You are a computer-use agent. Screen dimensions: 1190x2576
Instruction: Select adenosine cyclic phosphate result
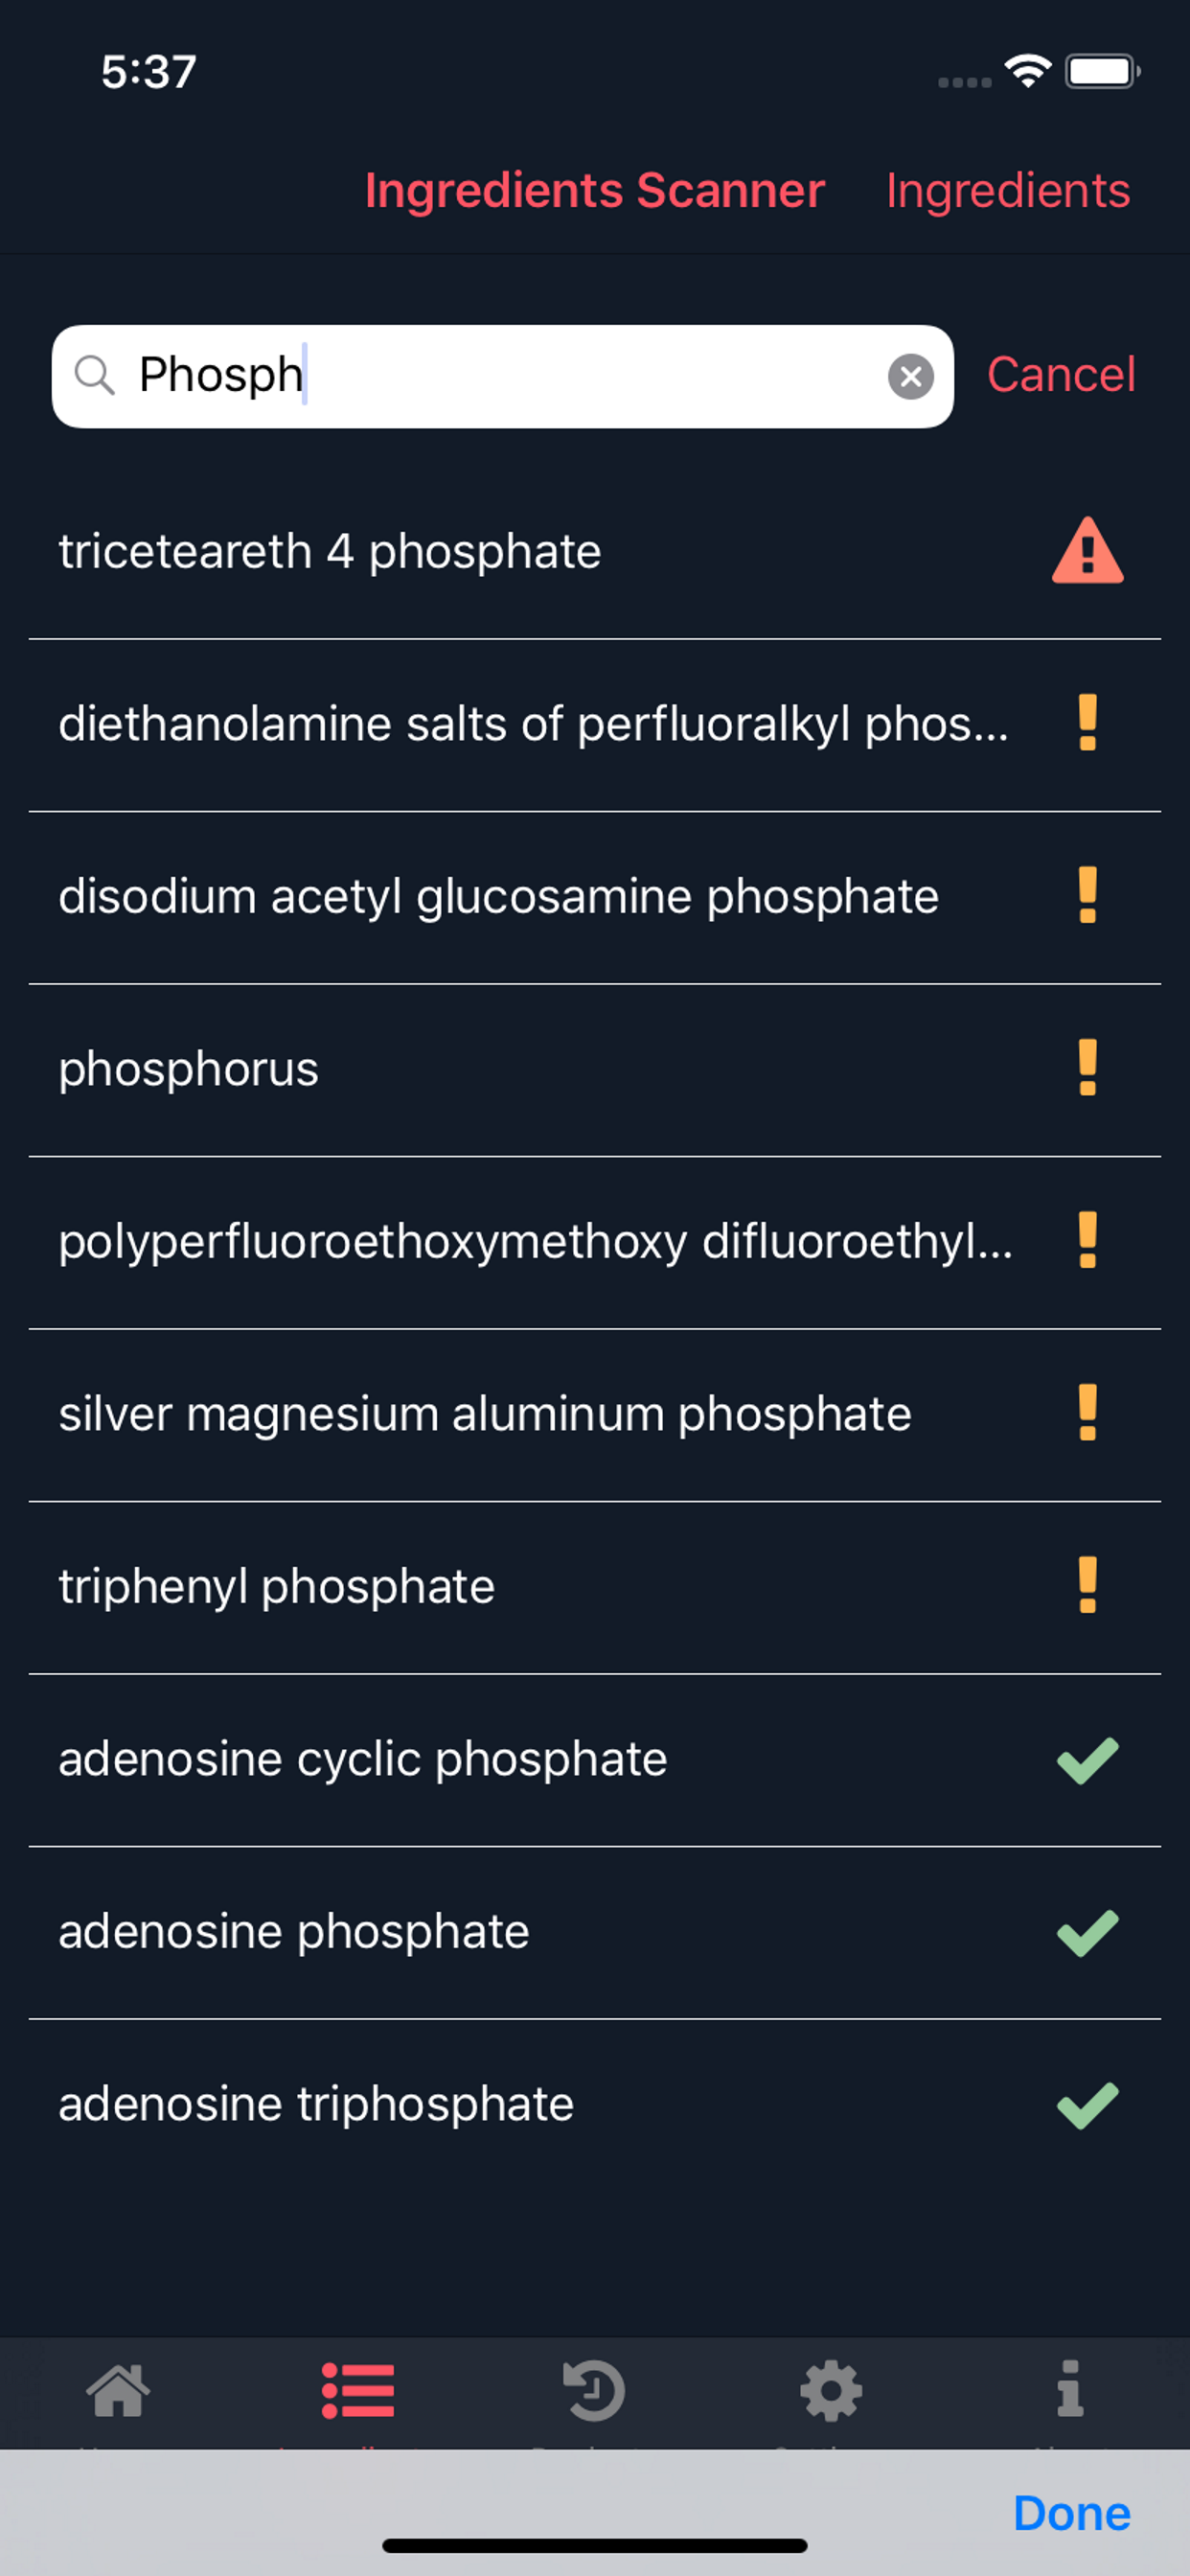[x=595, y=1760]
